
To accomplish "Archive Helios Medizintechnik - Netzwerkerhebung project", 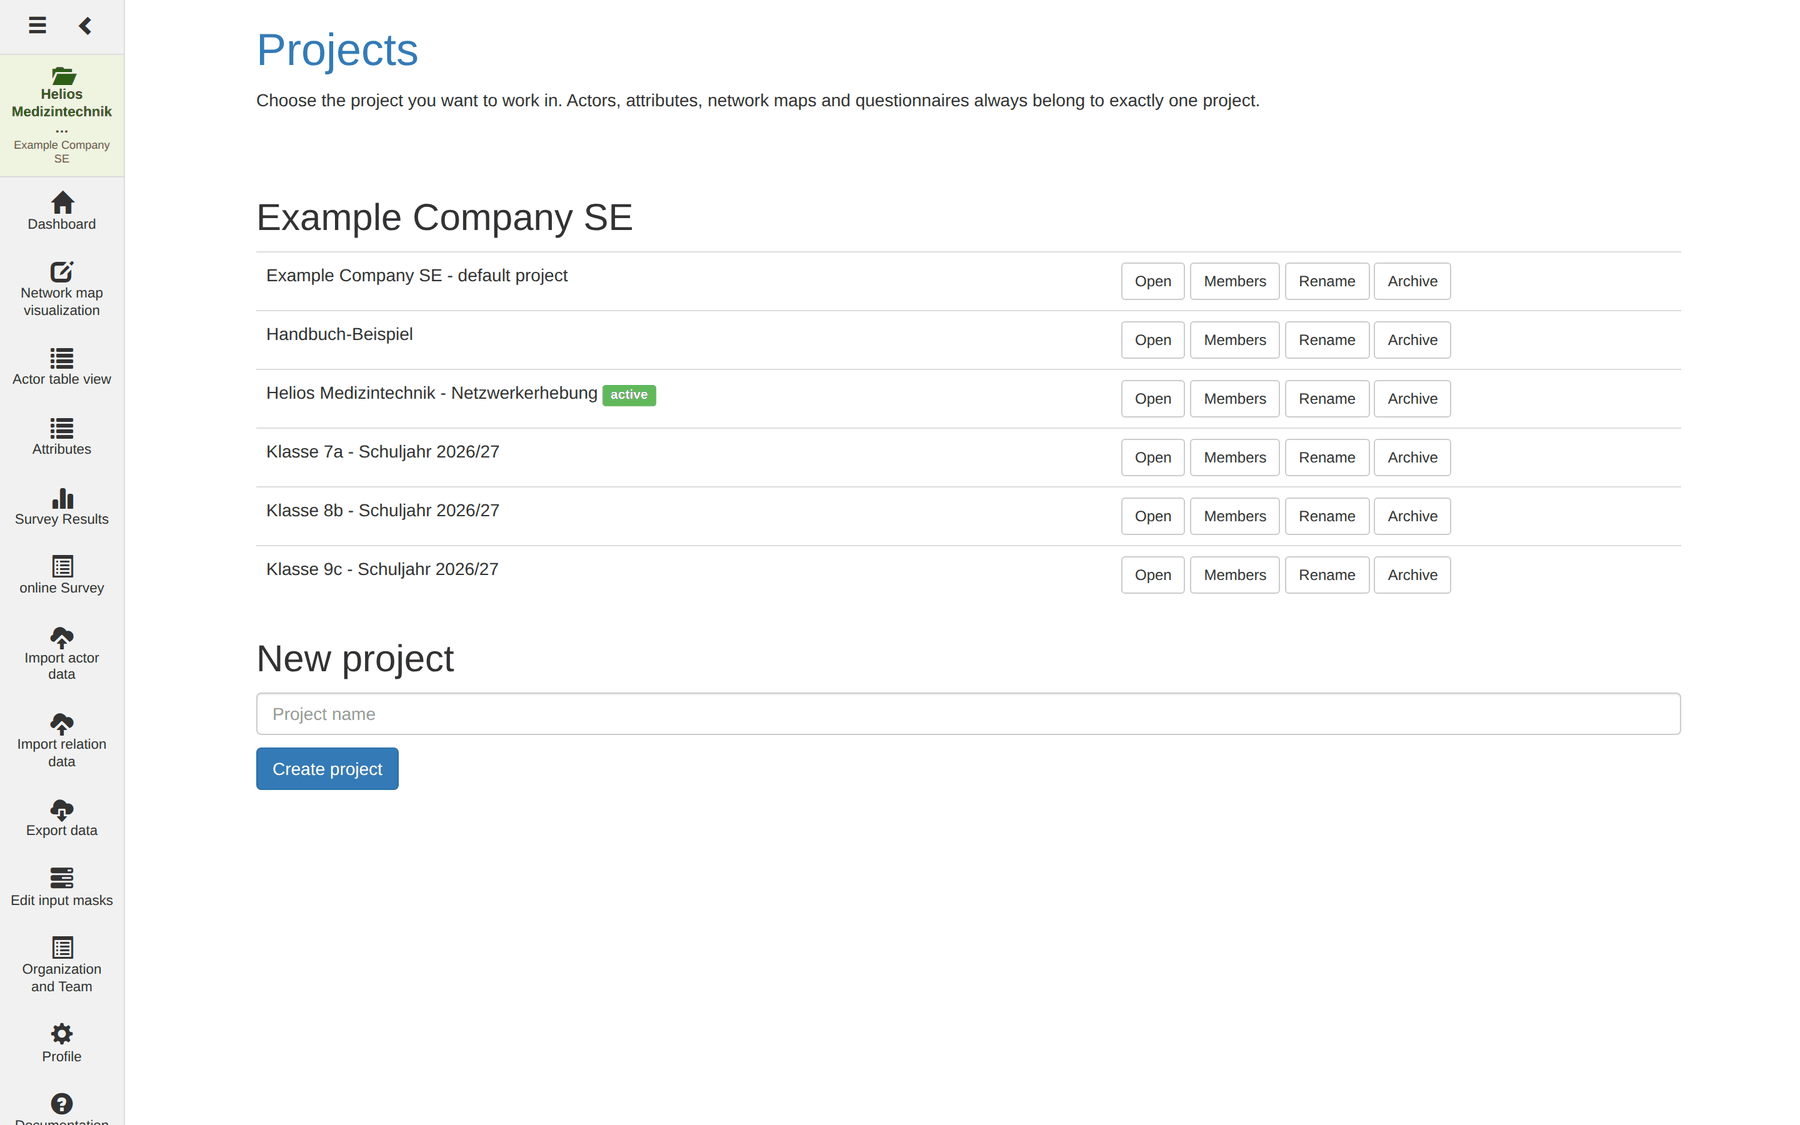I will (x=1412, y=399).
